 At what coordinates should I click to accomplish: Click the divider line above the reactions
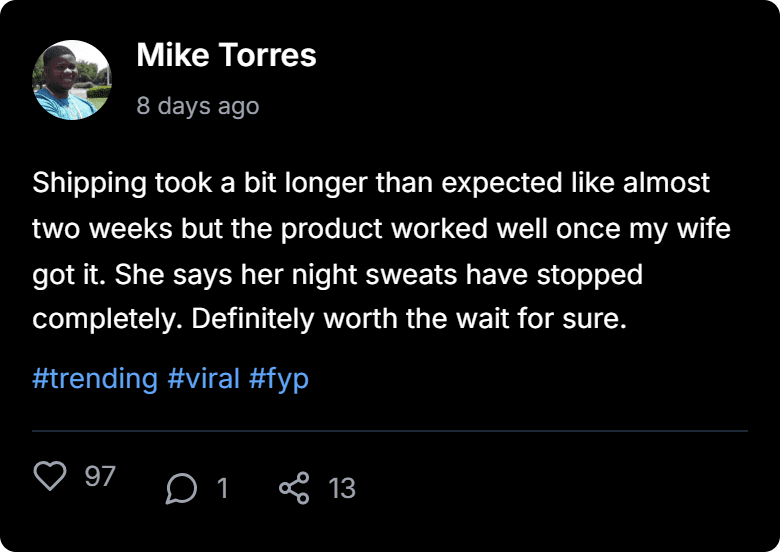coord(390,431)
